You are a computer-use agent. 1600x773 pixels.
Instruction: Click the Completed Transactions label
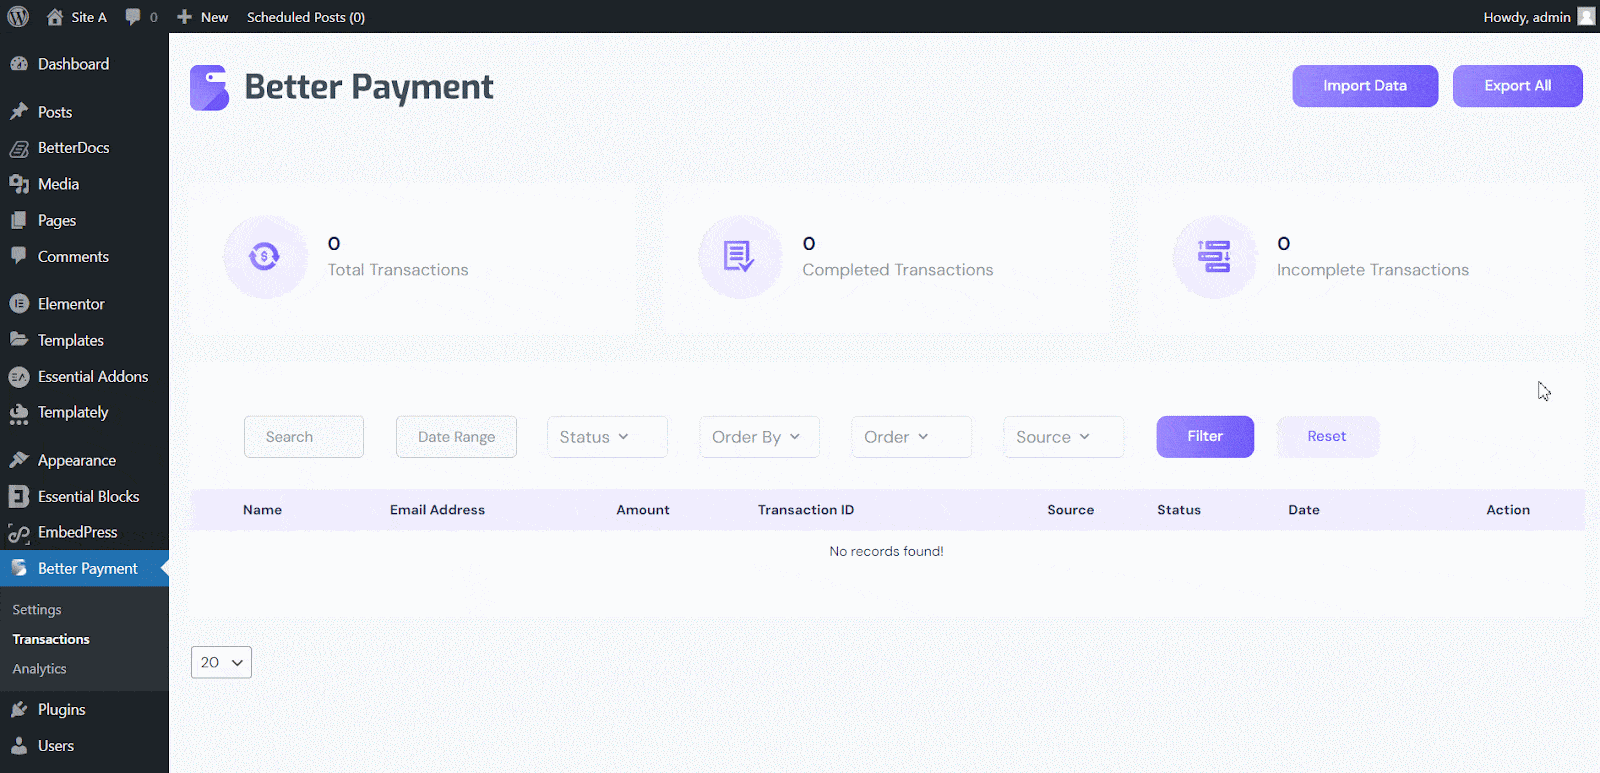(x=898, y=270)
